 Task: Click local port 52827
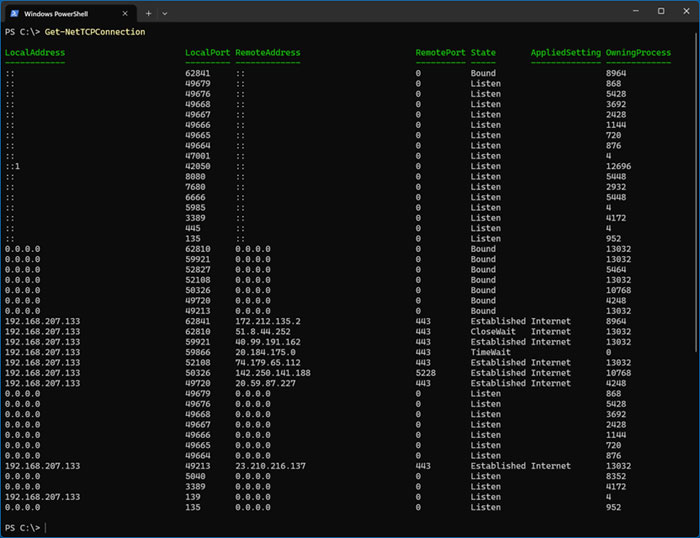198,269
